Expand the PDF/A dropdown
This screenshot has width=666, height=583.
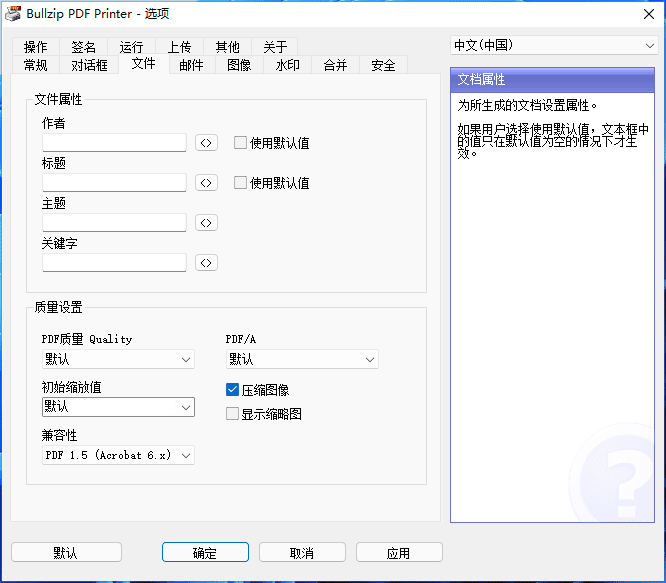301,359
